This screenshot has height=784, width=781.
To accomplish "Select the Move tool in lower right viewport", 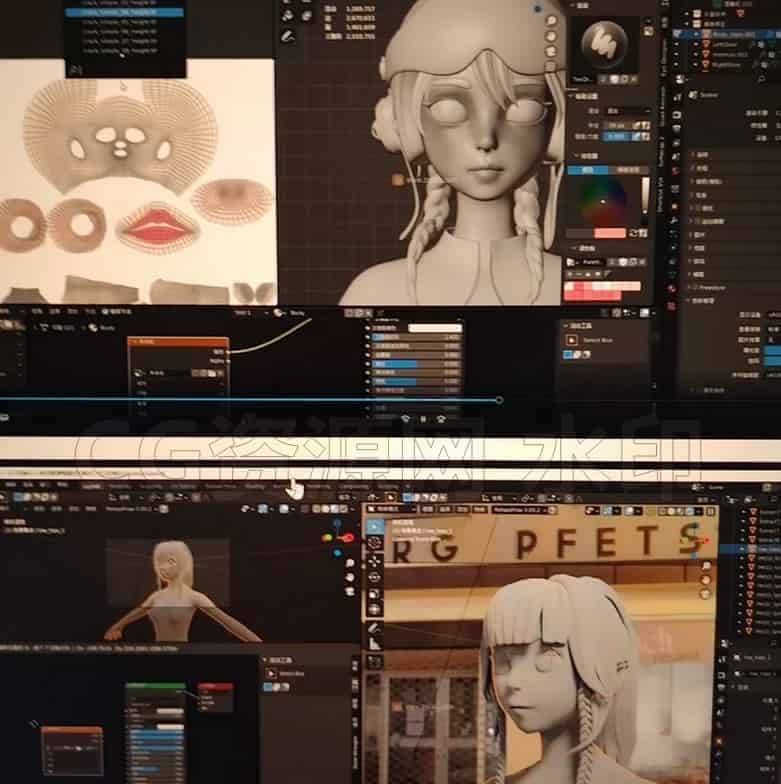I will point(374,562).
